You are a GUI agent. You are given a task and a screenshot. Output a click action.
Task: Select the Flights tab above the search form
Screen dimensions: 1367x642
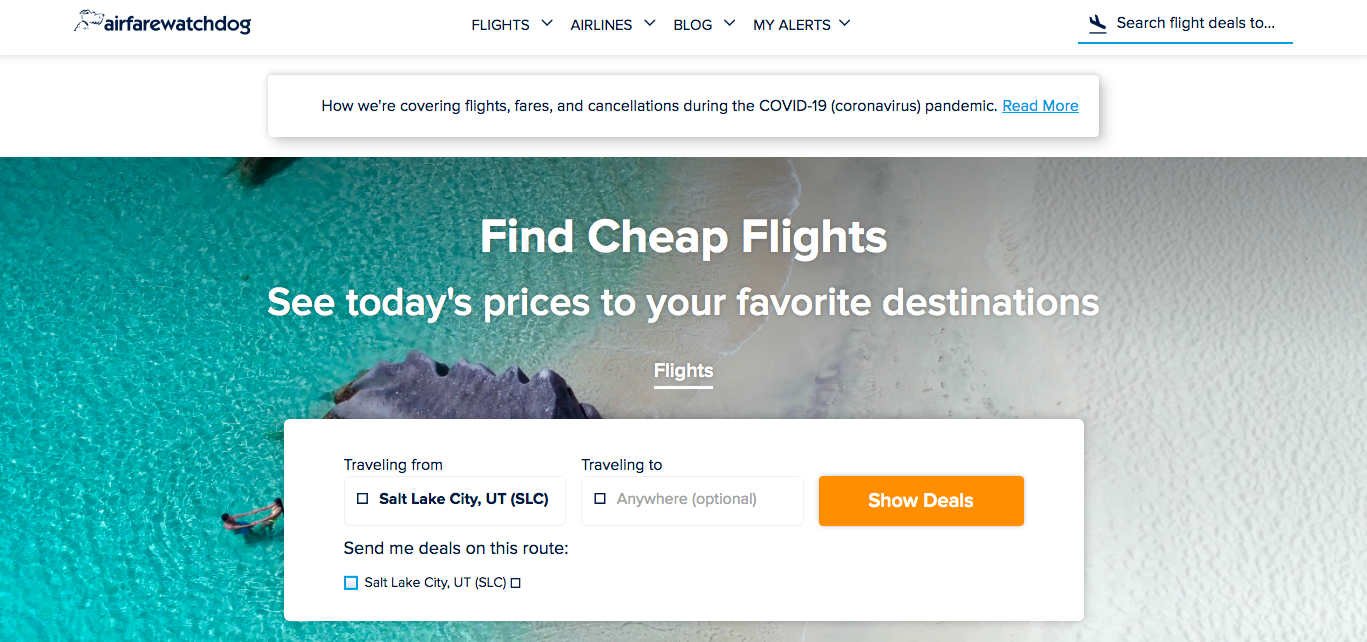click(x=683, y=370)
